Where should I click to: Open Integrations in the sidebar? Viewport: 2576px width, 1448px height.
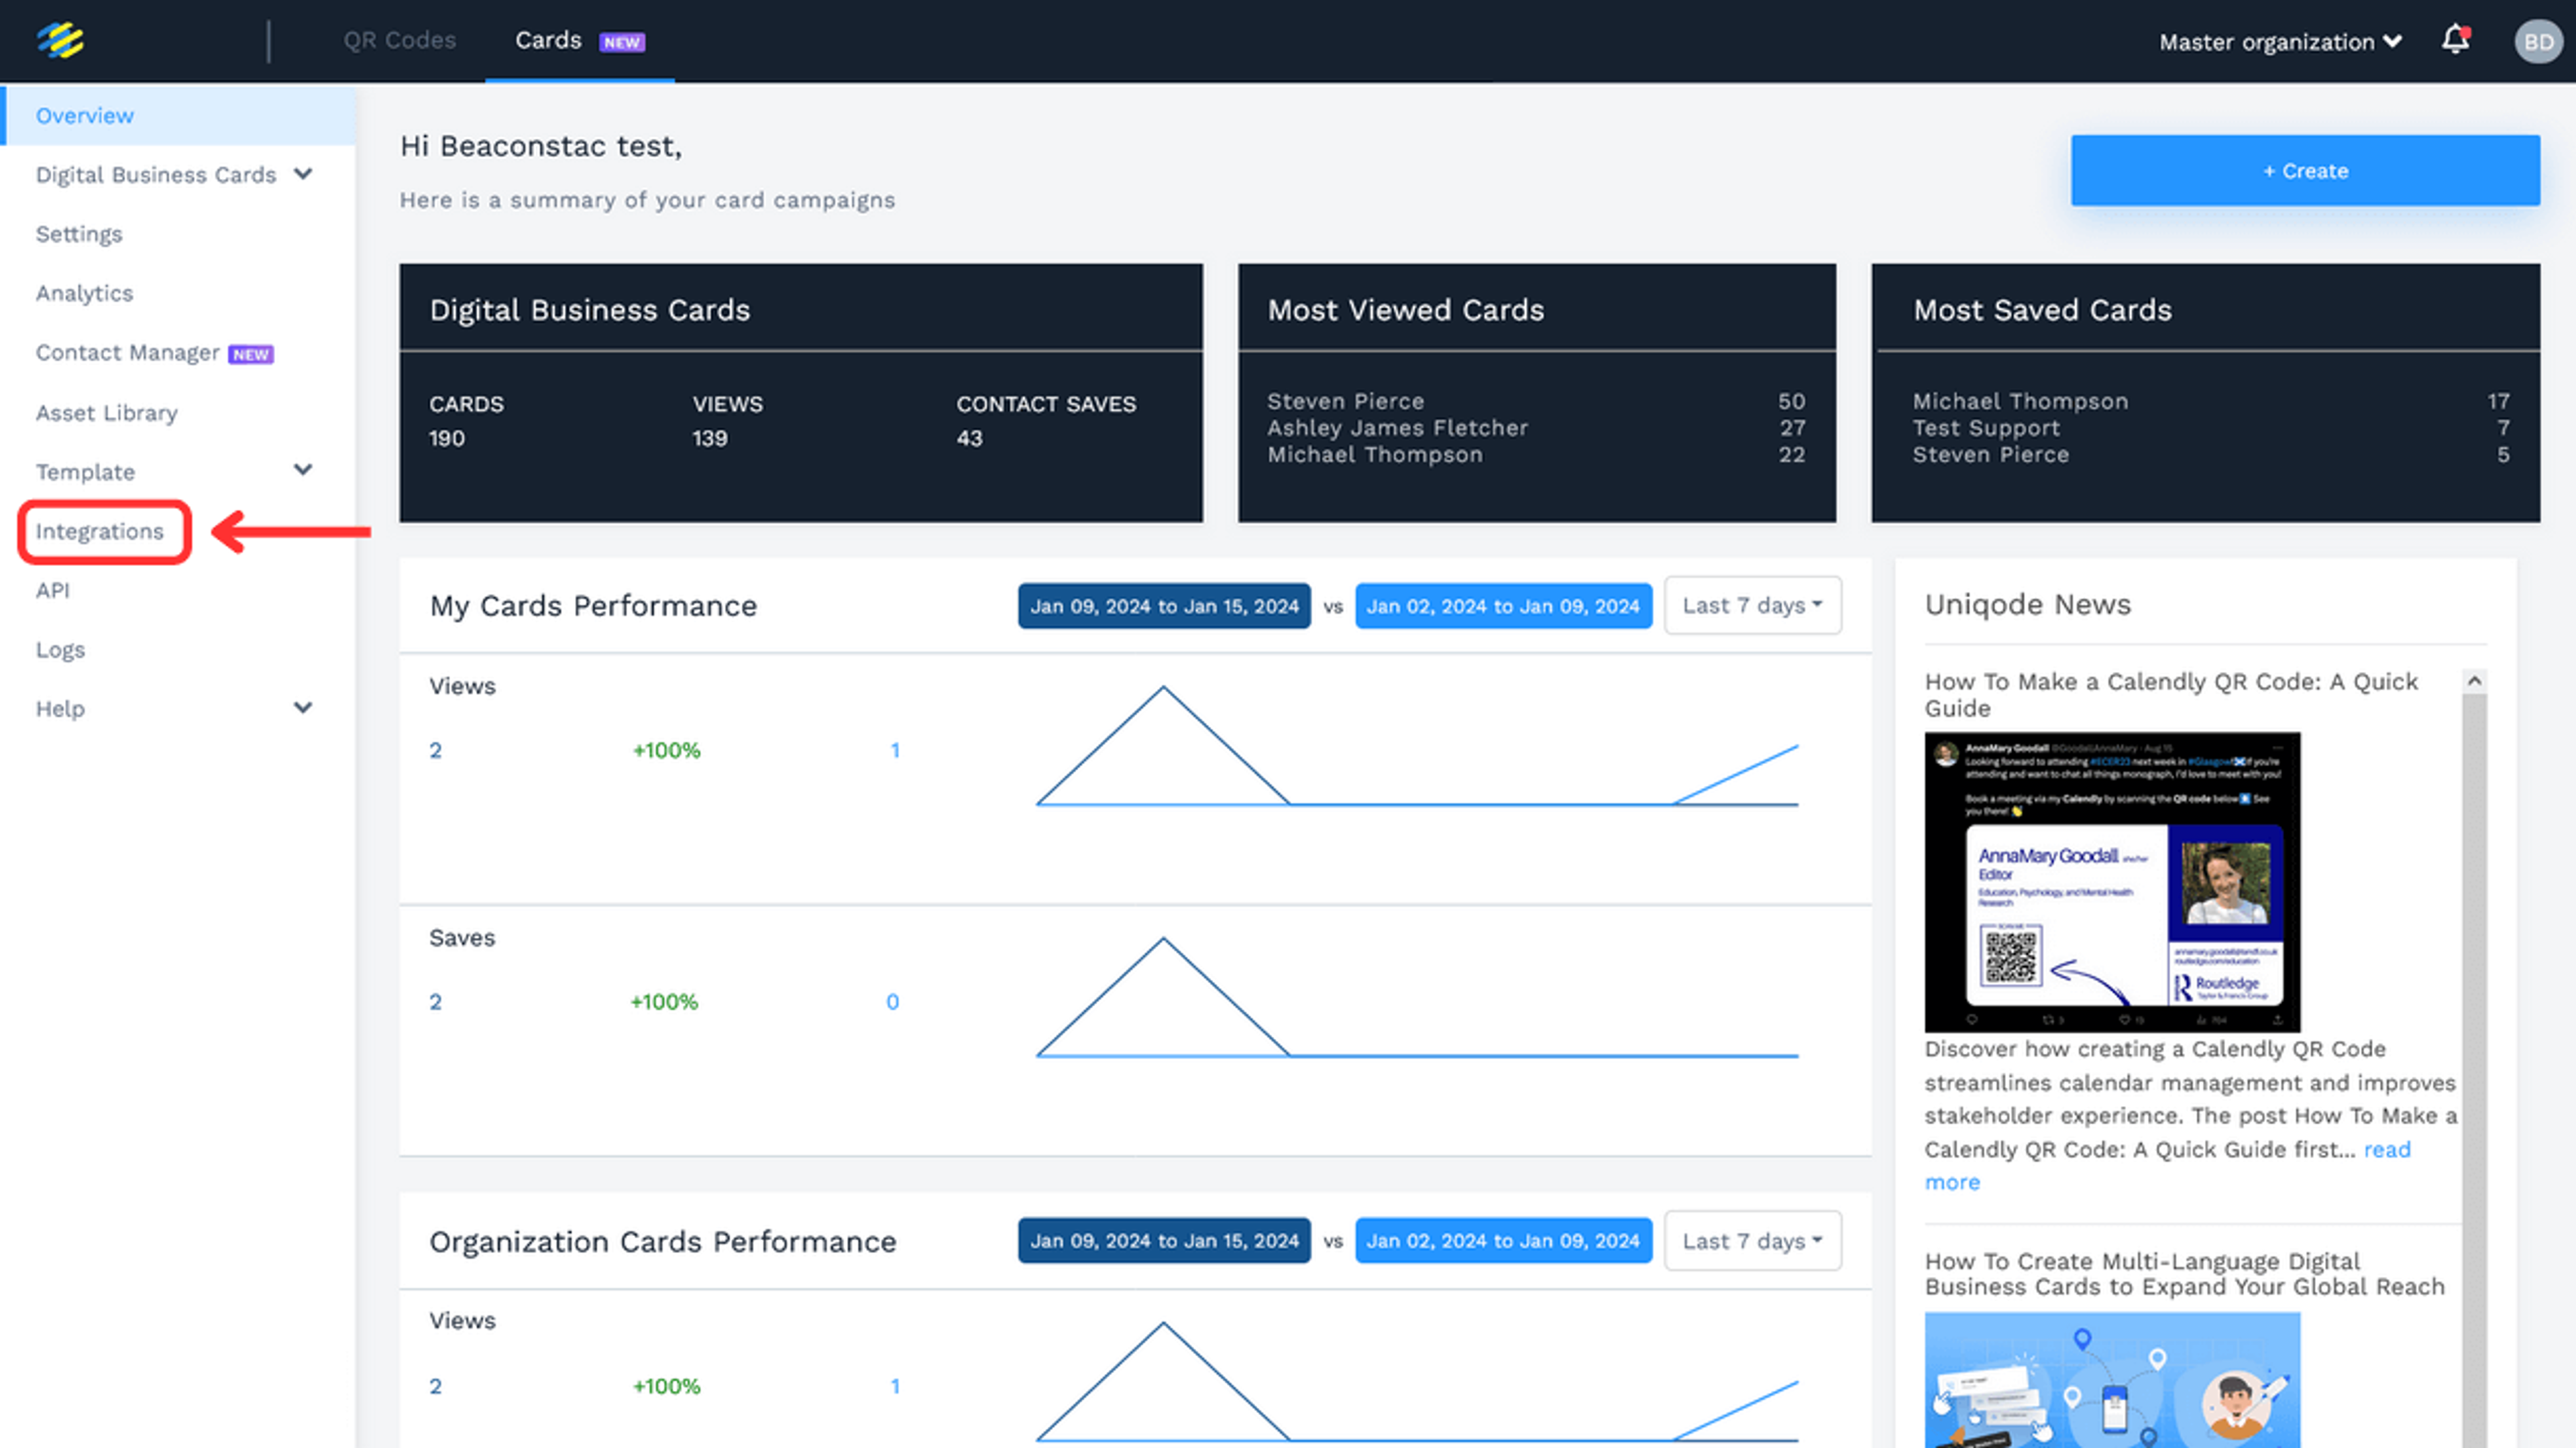click(x=100, y=531)
